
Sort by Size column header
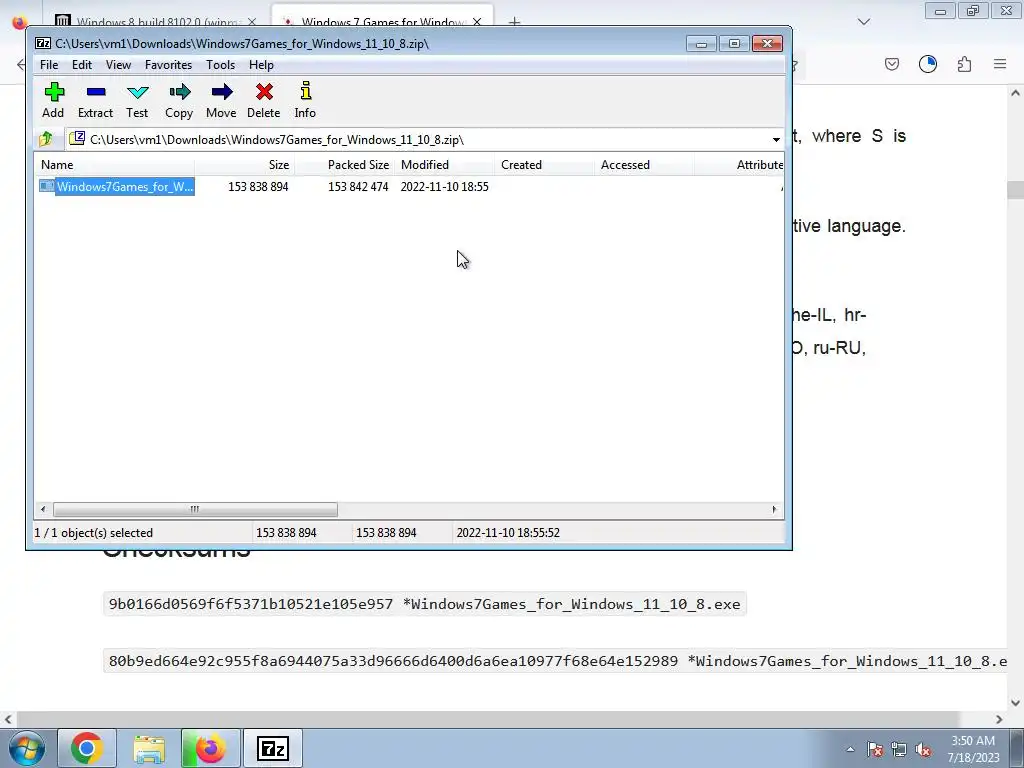point(244,165)
